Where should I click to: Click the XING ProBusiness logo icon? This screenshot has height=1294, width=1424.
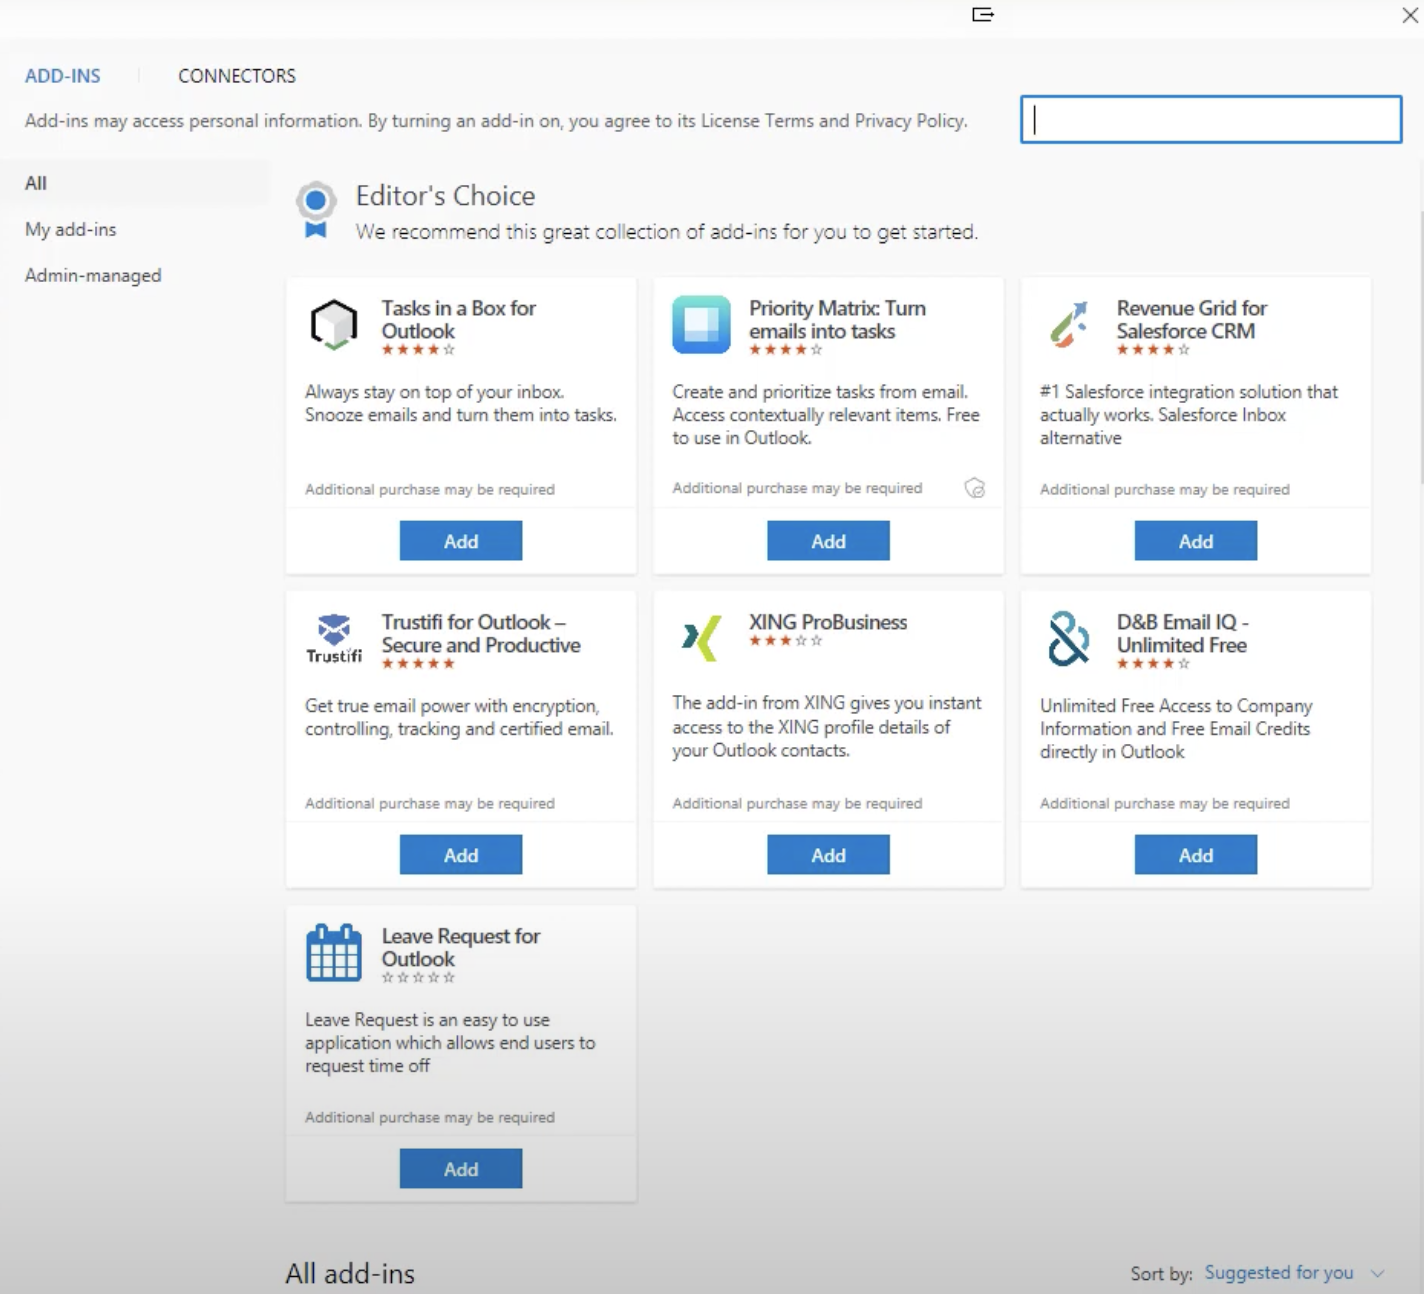[x=701, y=638]
